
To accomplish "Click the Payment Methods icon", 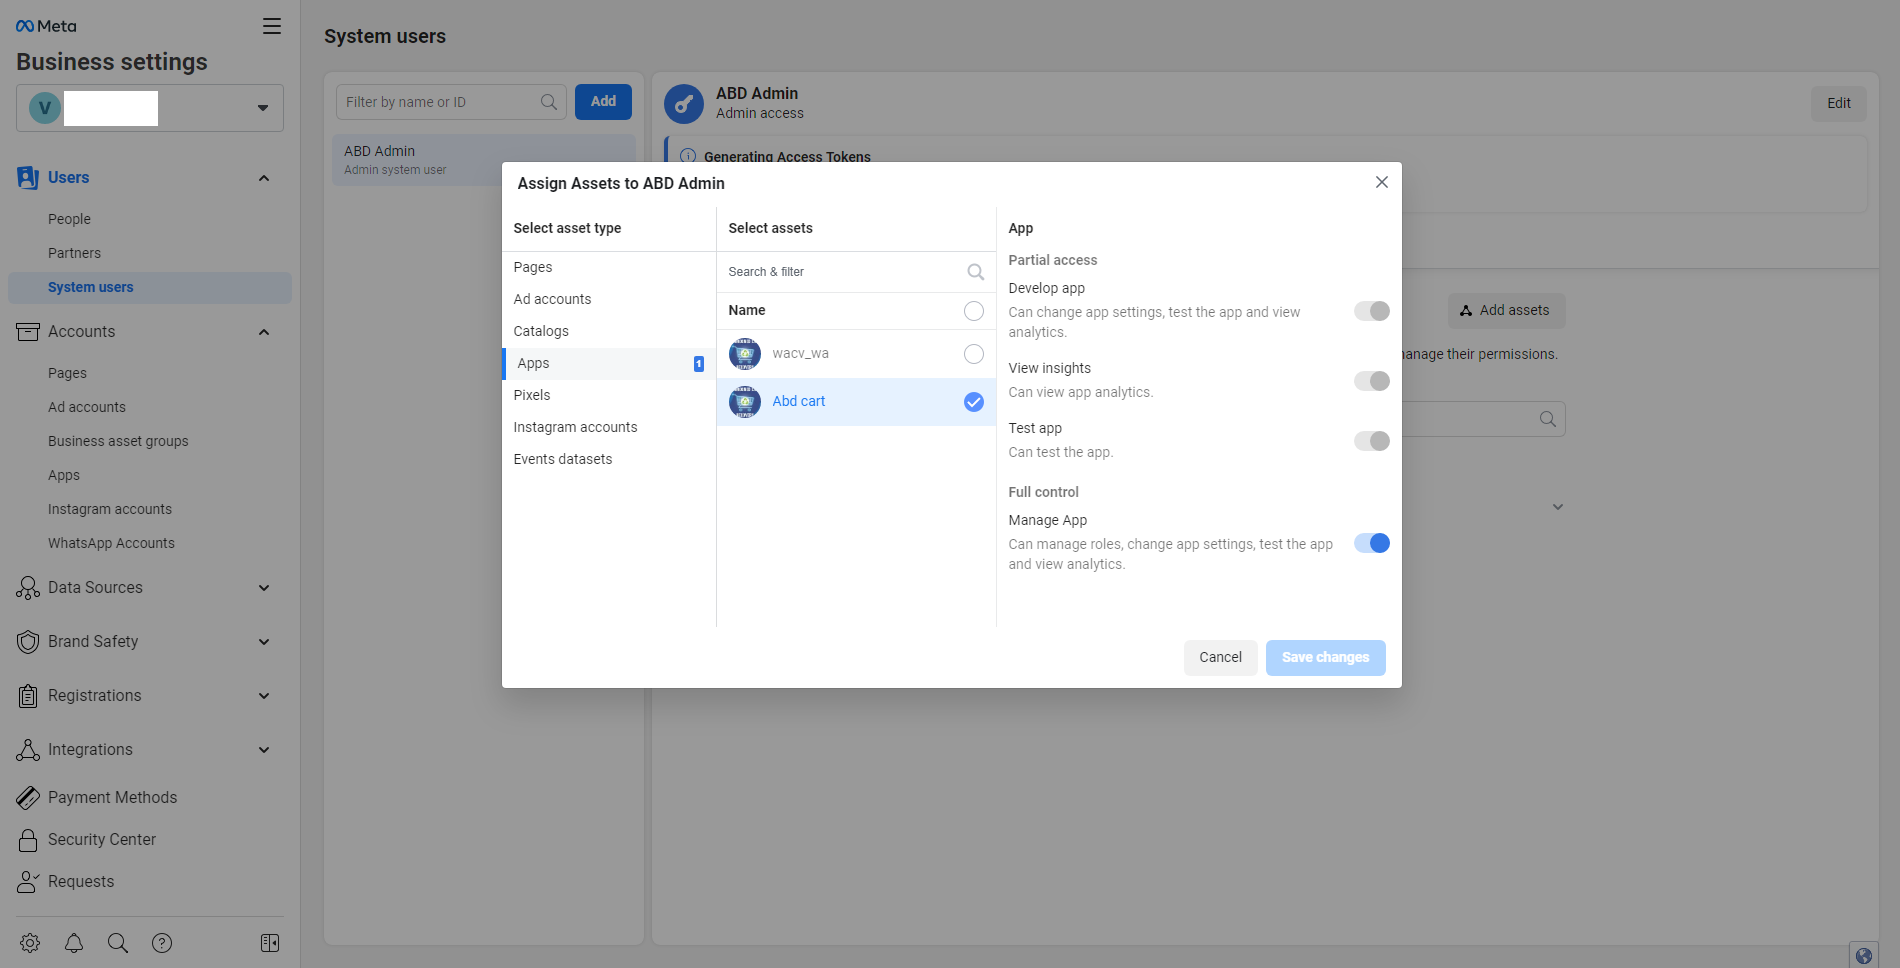I will pos(28,798).
